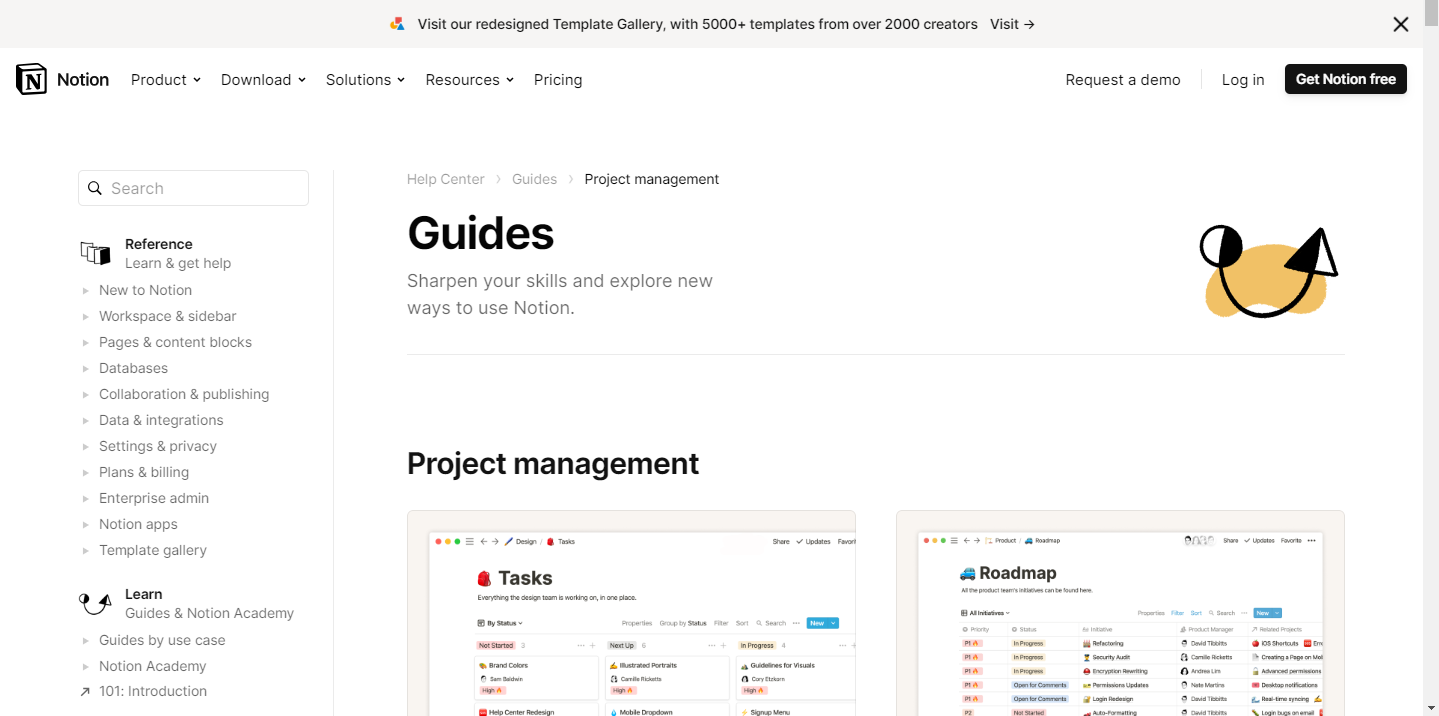This screenshot has height=716, width=1439.
Task: Open the Roadmap guide thumbnail card
Action: pos(1120,613)
